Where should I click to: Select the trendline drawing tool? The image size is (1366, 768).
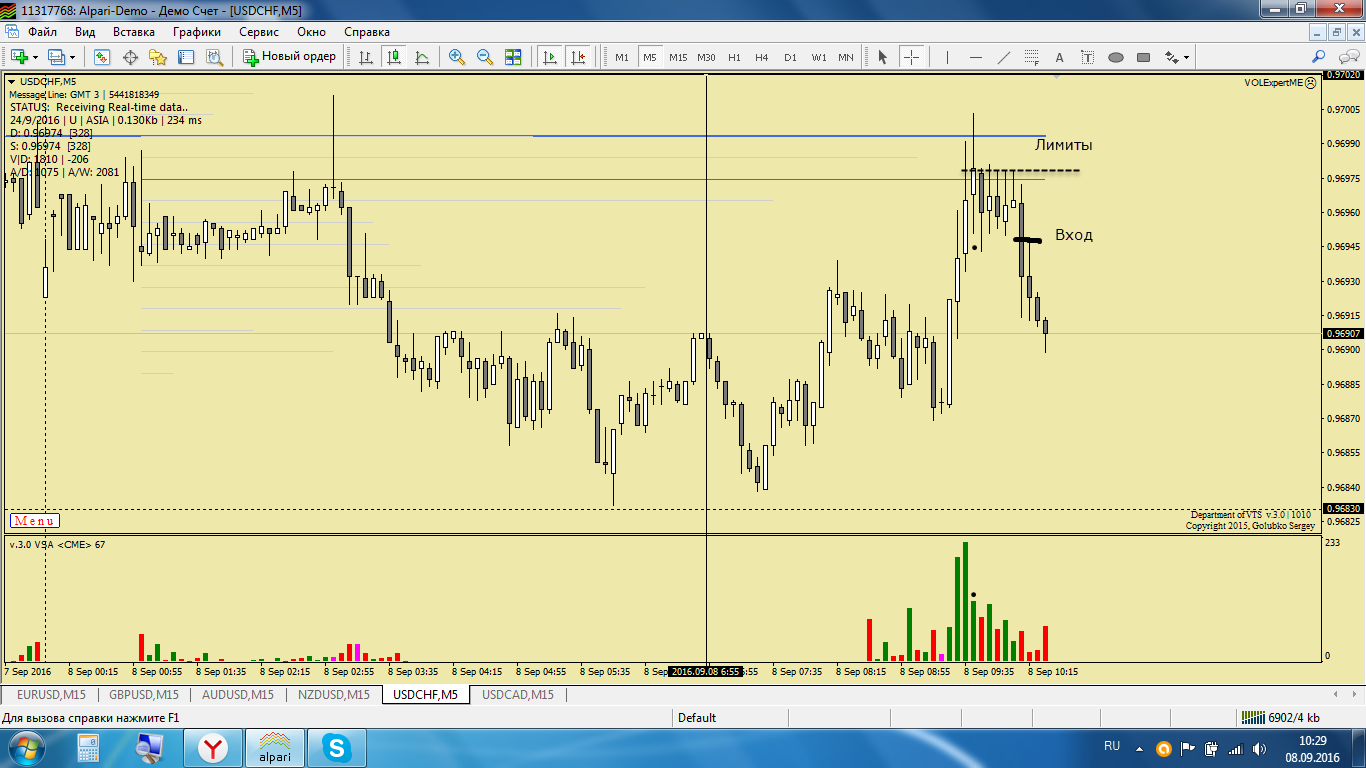click(1004, 57)
